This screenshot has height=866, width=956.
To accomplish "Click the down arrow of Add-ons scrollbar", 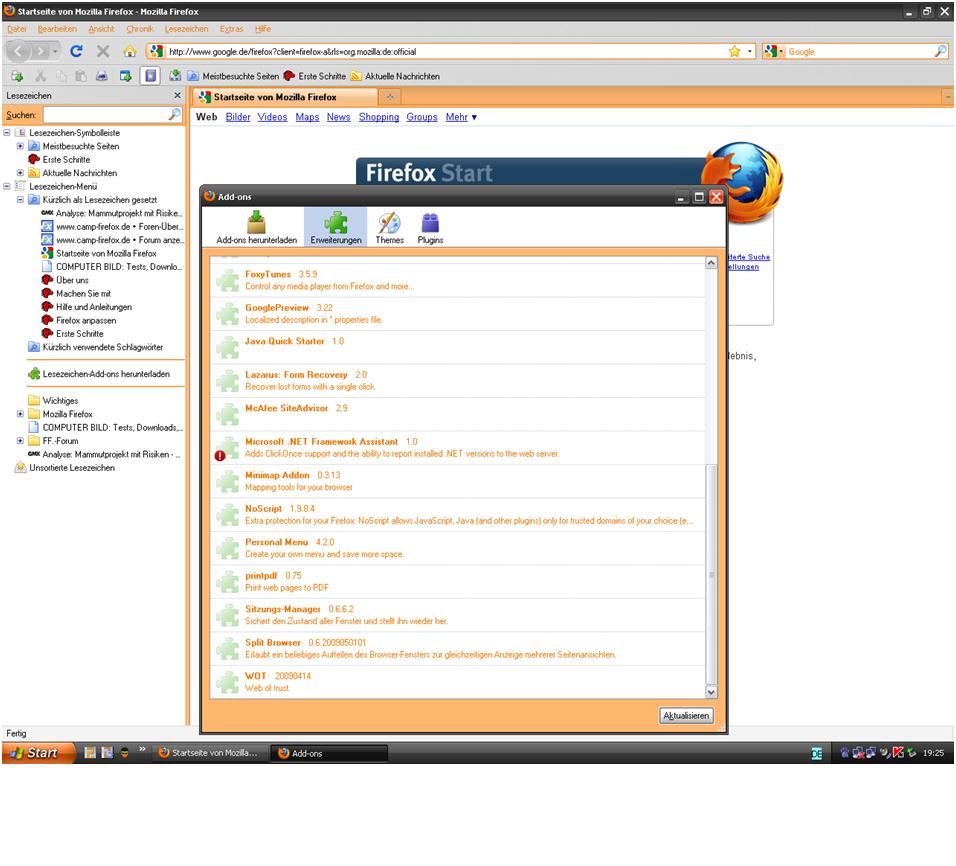I will [x=711, y=692].
